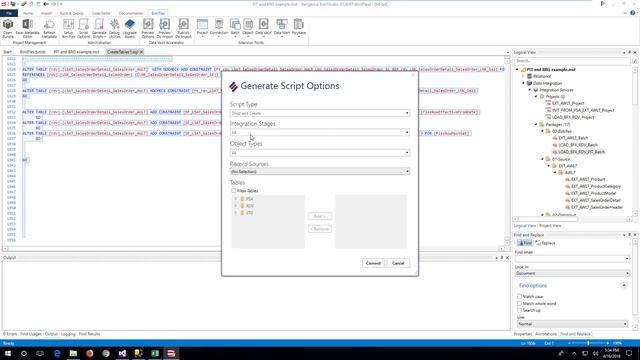Open the Annotations panel tab
The width and height of the screenshot is (640, 360).
coord(546,334)
